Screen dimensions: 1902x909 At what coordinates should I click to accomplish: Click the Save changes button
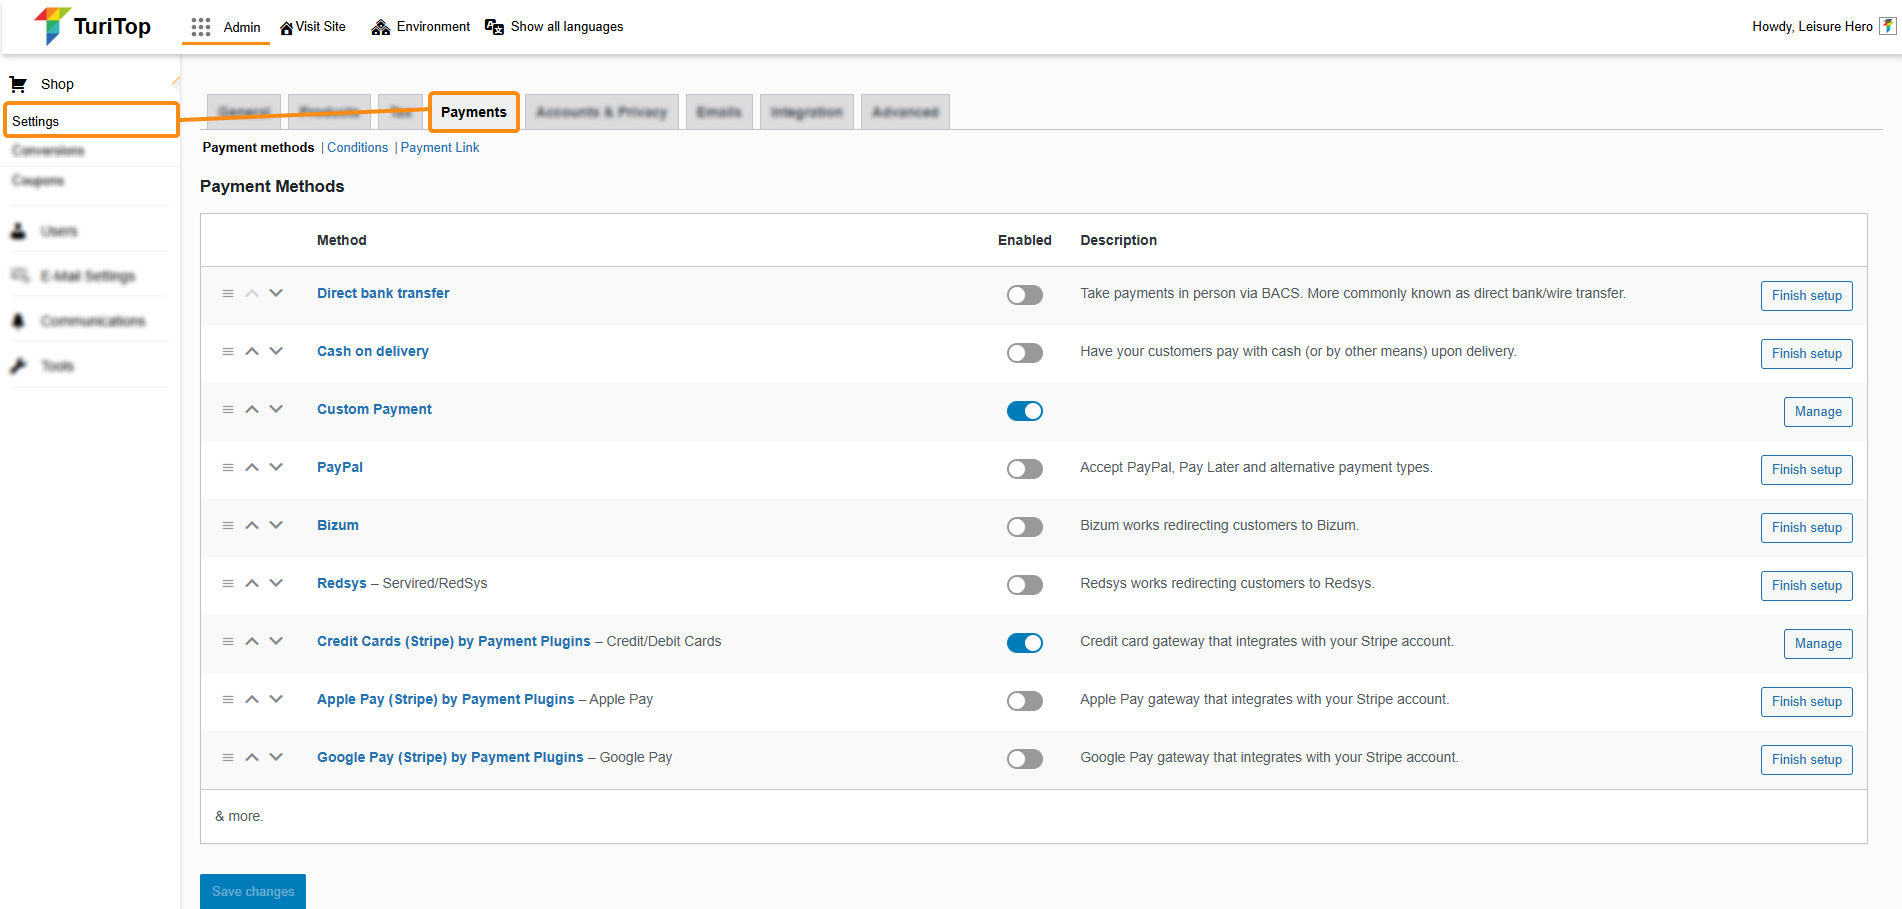[253, 891]
